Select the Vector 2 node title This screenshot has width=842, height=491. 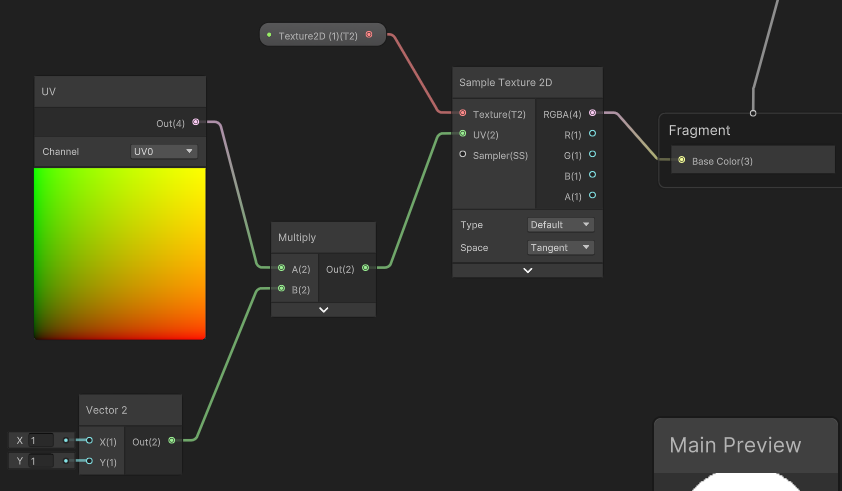click(x=106, y=410)
